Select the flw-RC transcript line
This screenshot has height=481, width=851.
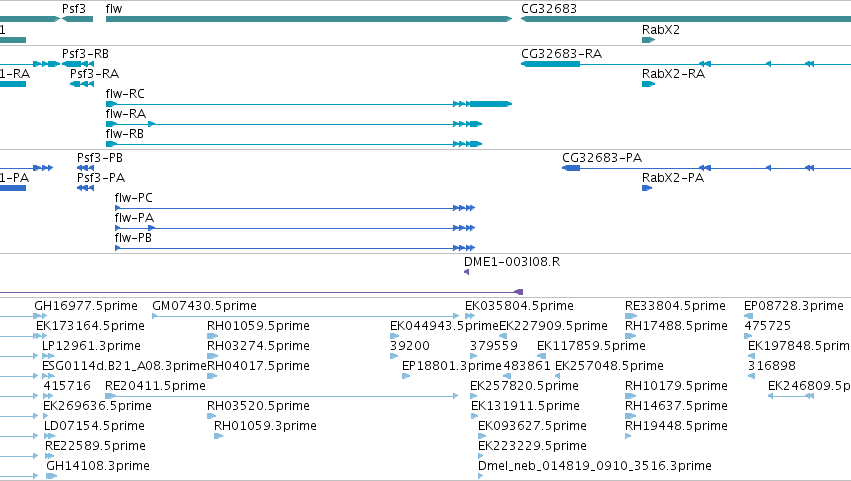point(309,104)
